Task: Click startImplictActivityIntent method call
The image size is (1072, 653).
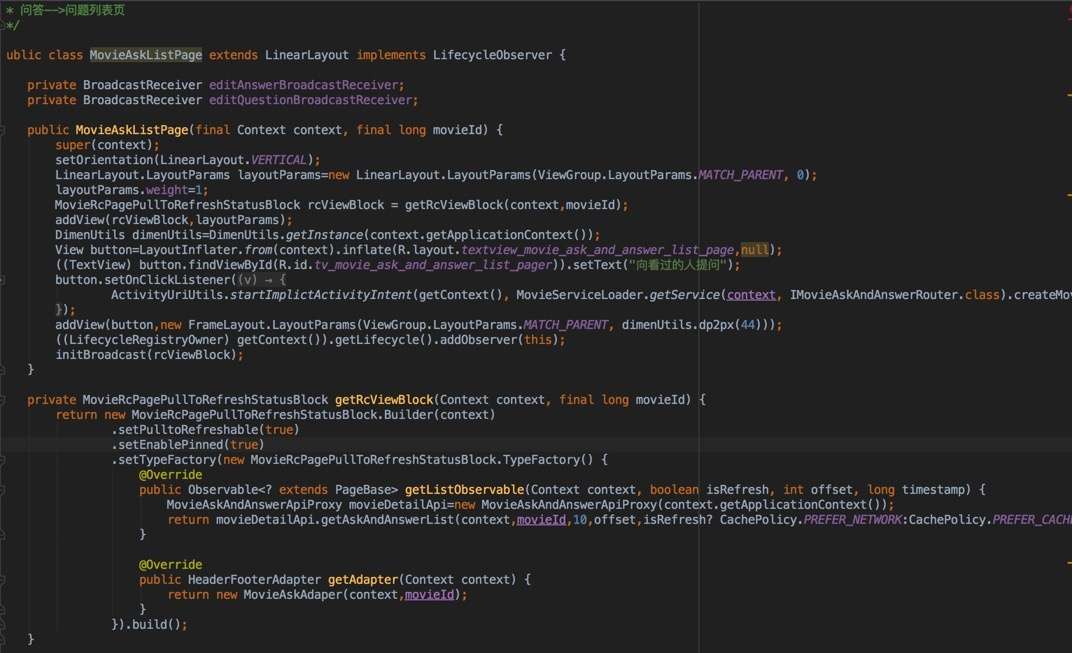Action: (x=321, y=295)
